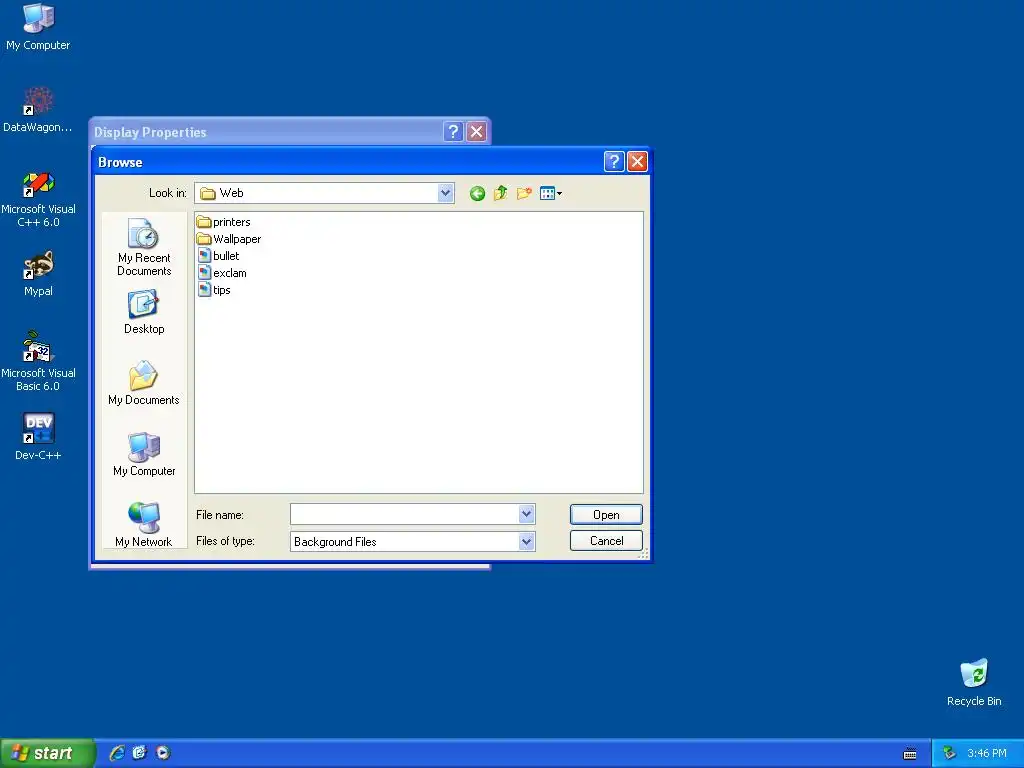Create a new folder with toolbar icon
1024x768 pixels.
(524, 193)
